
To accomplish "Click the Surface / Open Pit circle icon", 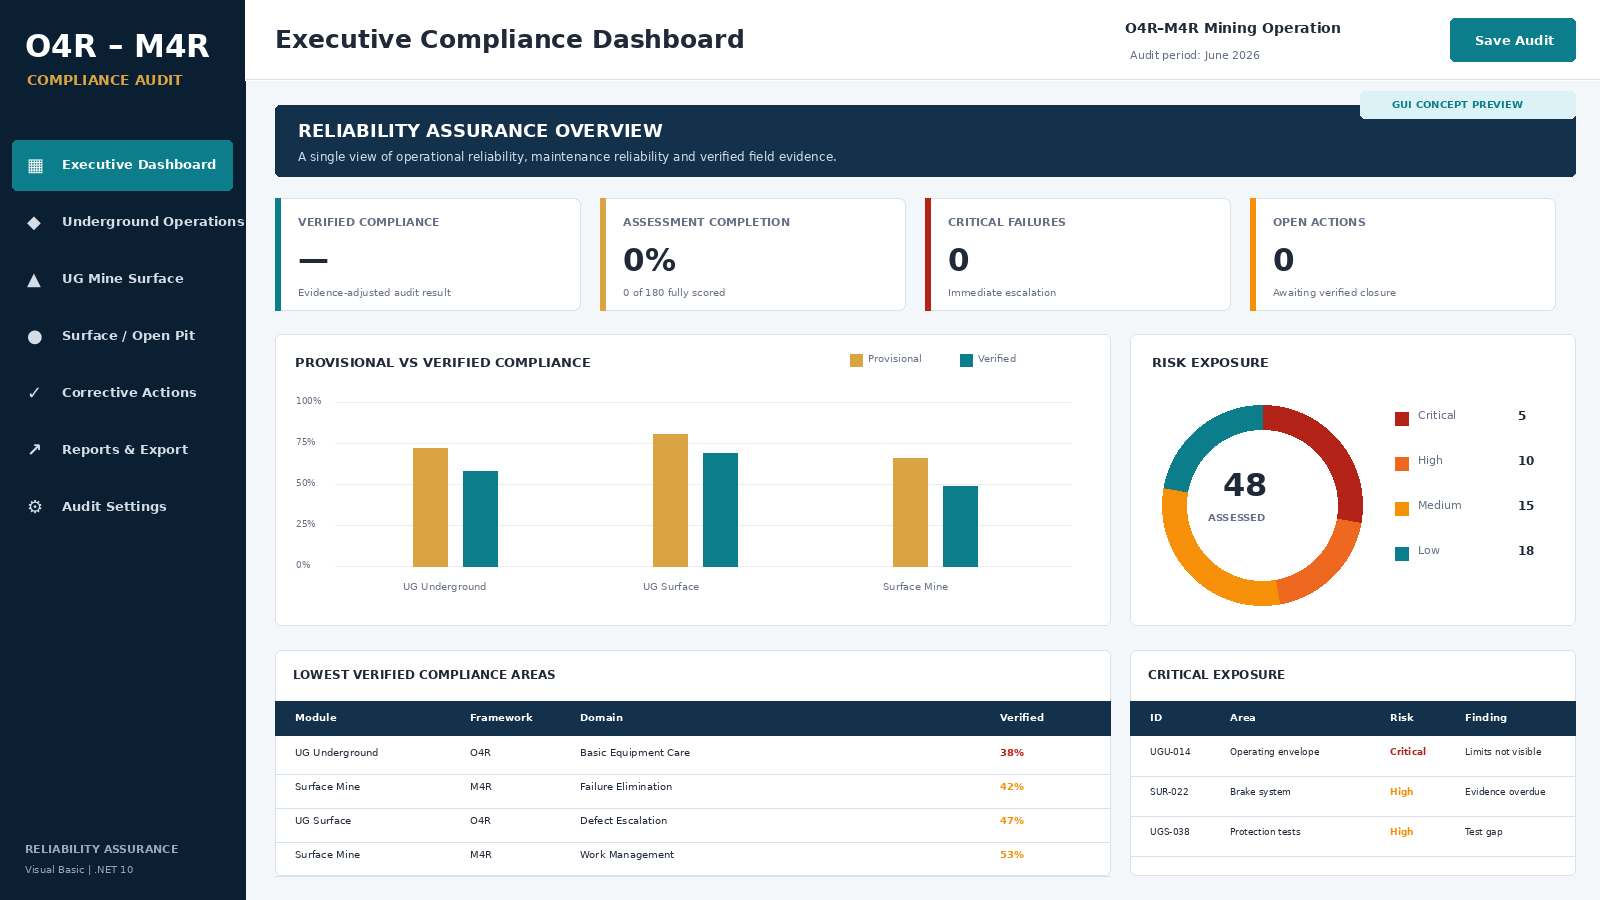I will (x=35, y=337).
